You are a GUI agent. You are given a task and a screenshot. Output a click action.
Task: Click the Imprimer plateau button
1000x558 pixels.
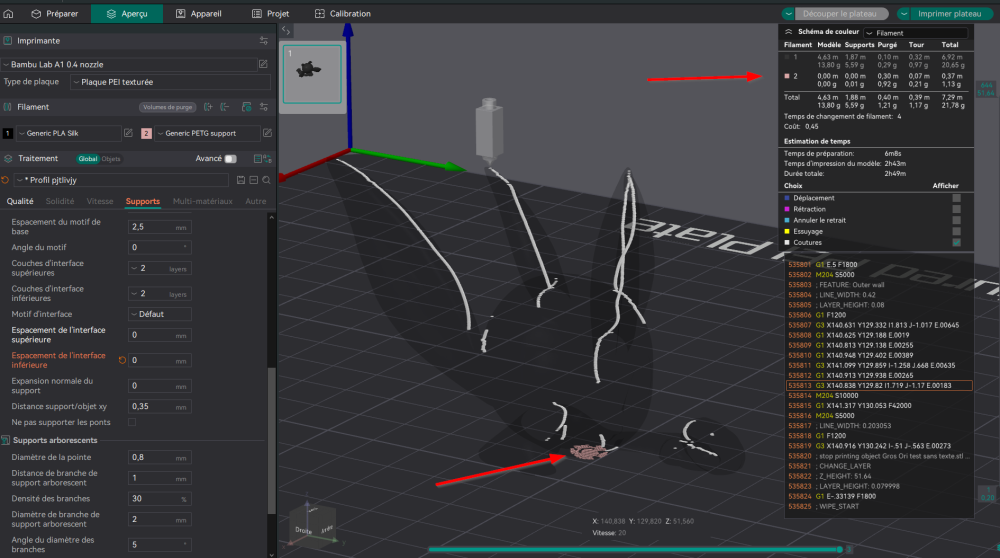pos(949,13)
